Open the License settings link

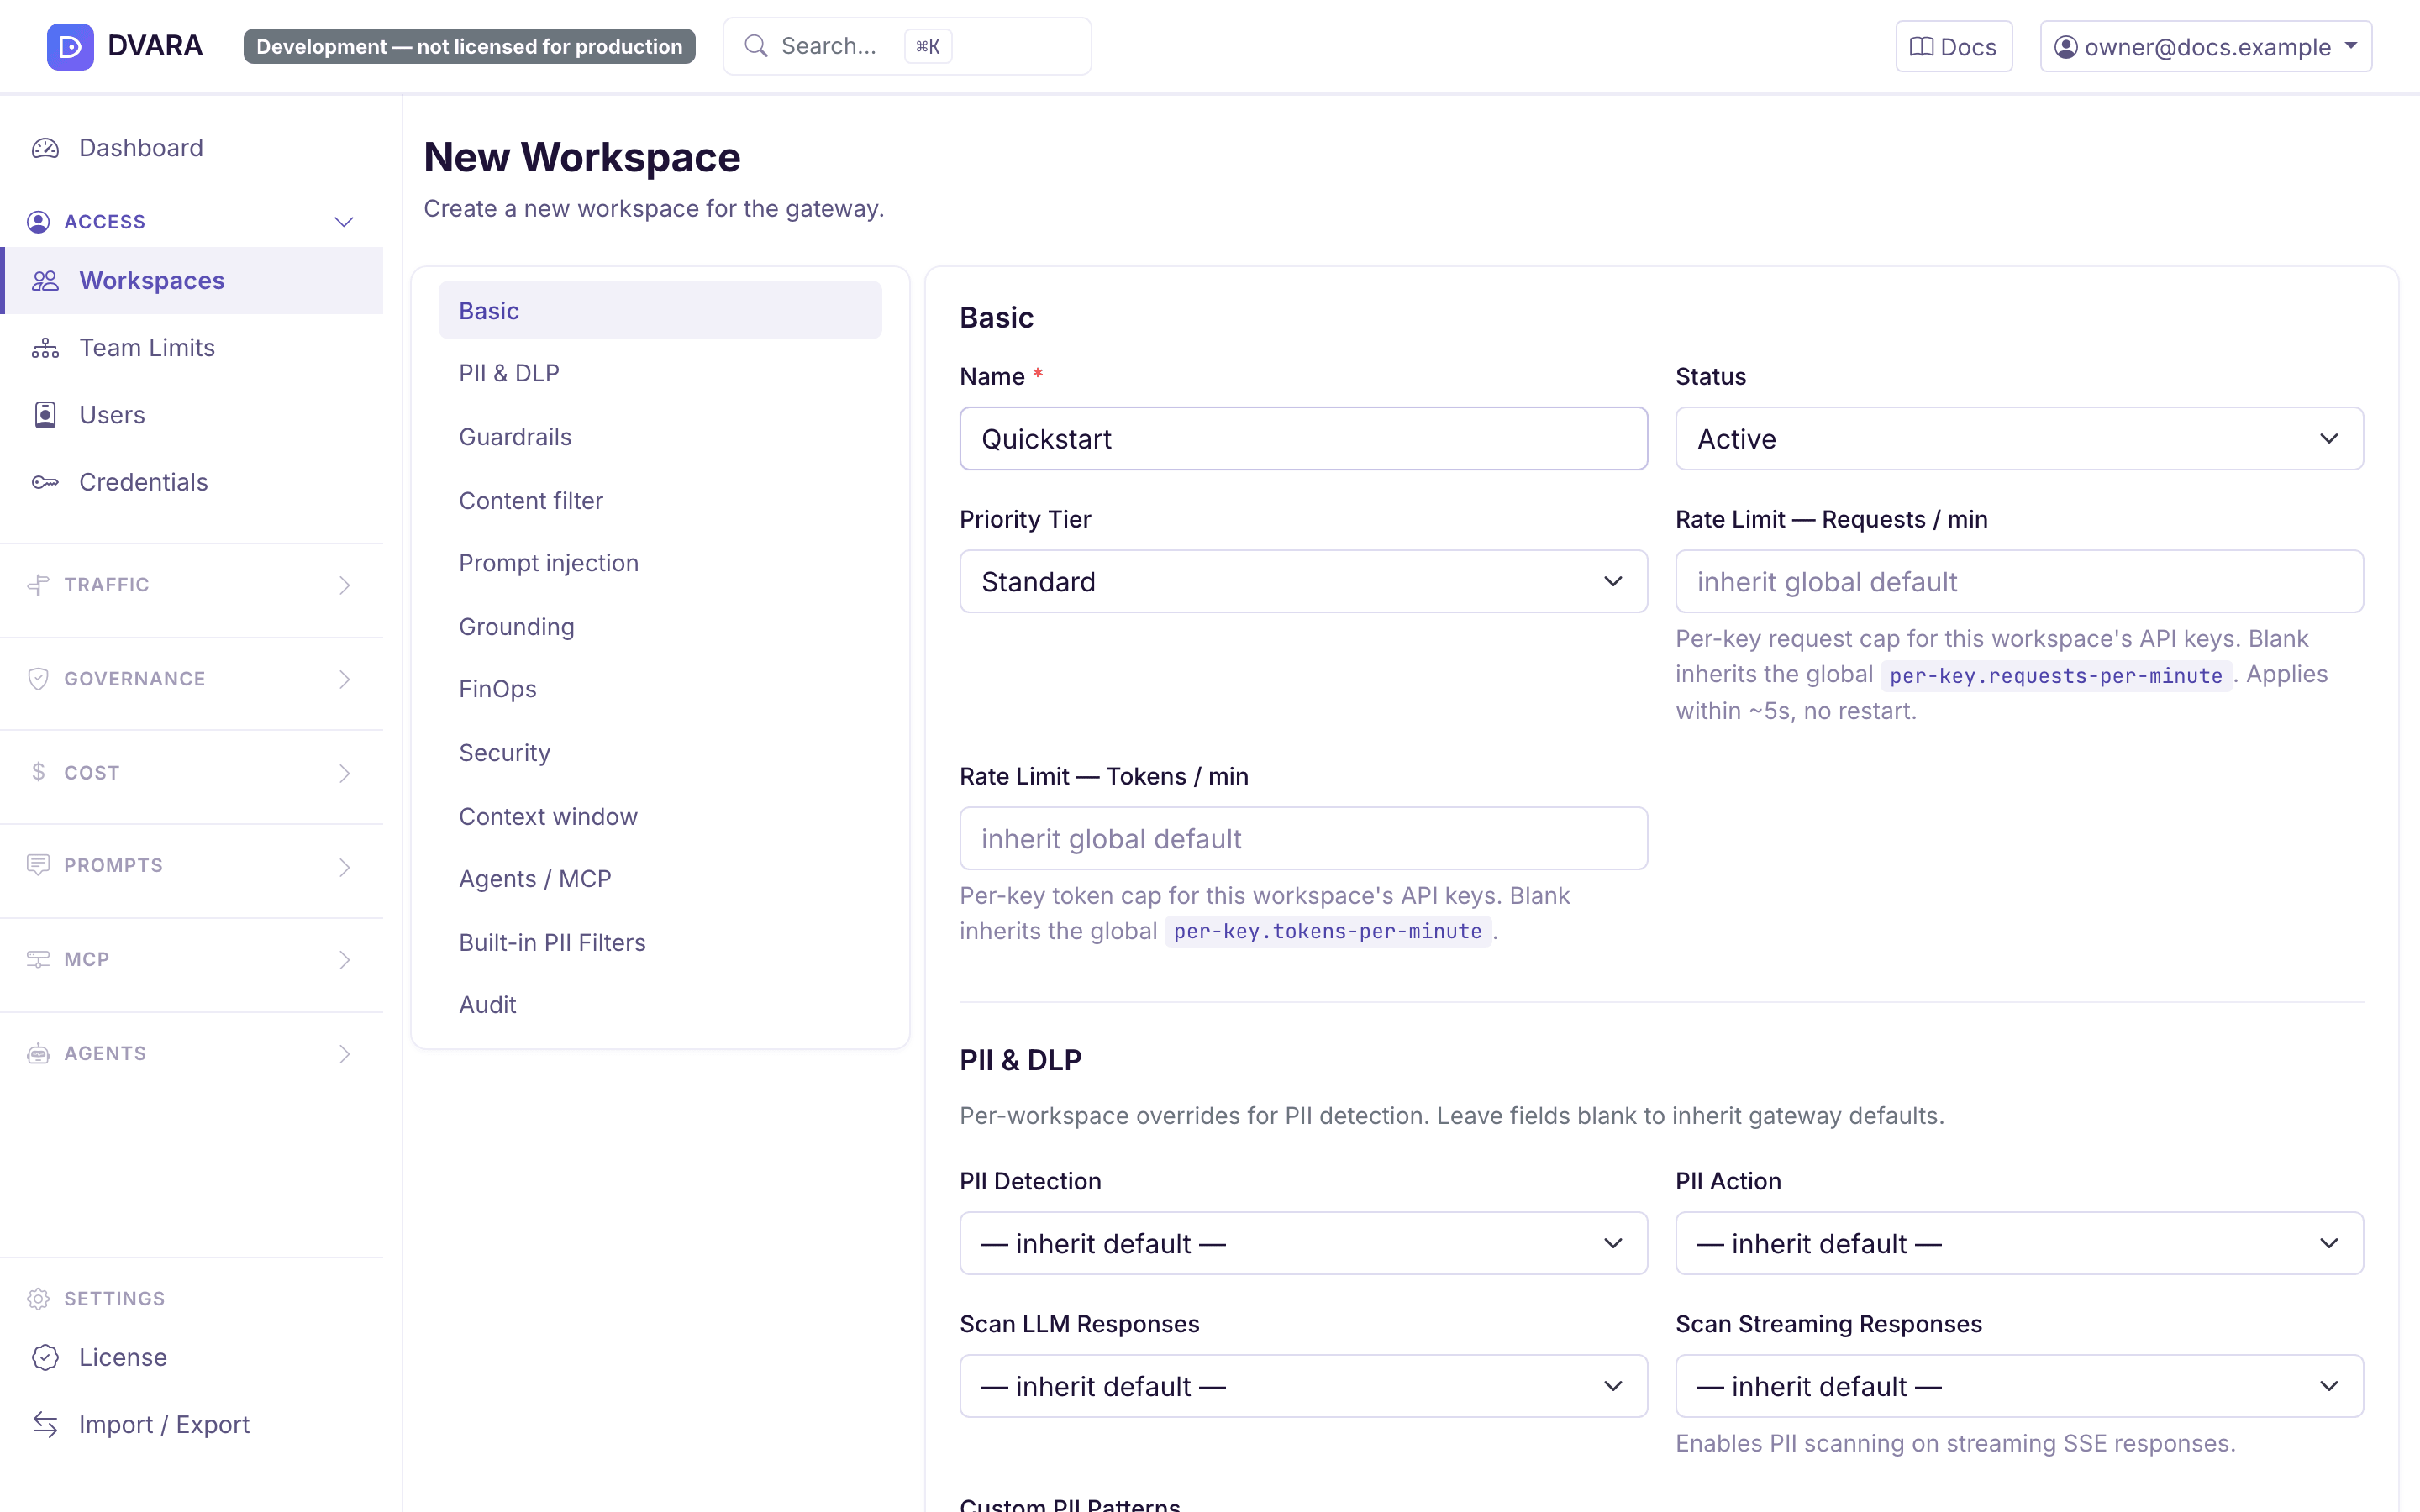pyautogui.click(x=192, y=1357)
